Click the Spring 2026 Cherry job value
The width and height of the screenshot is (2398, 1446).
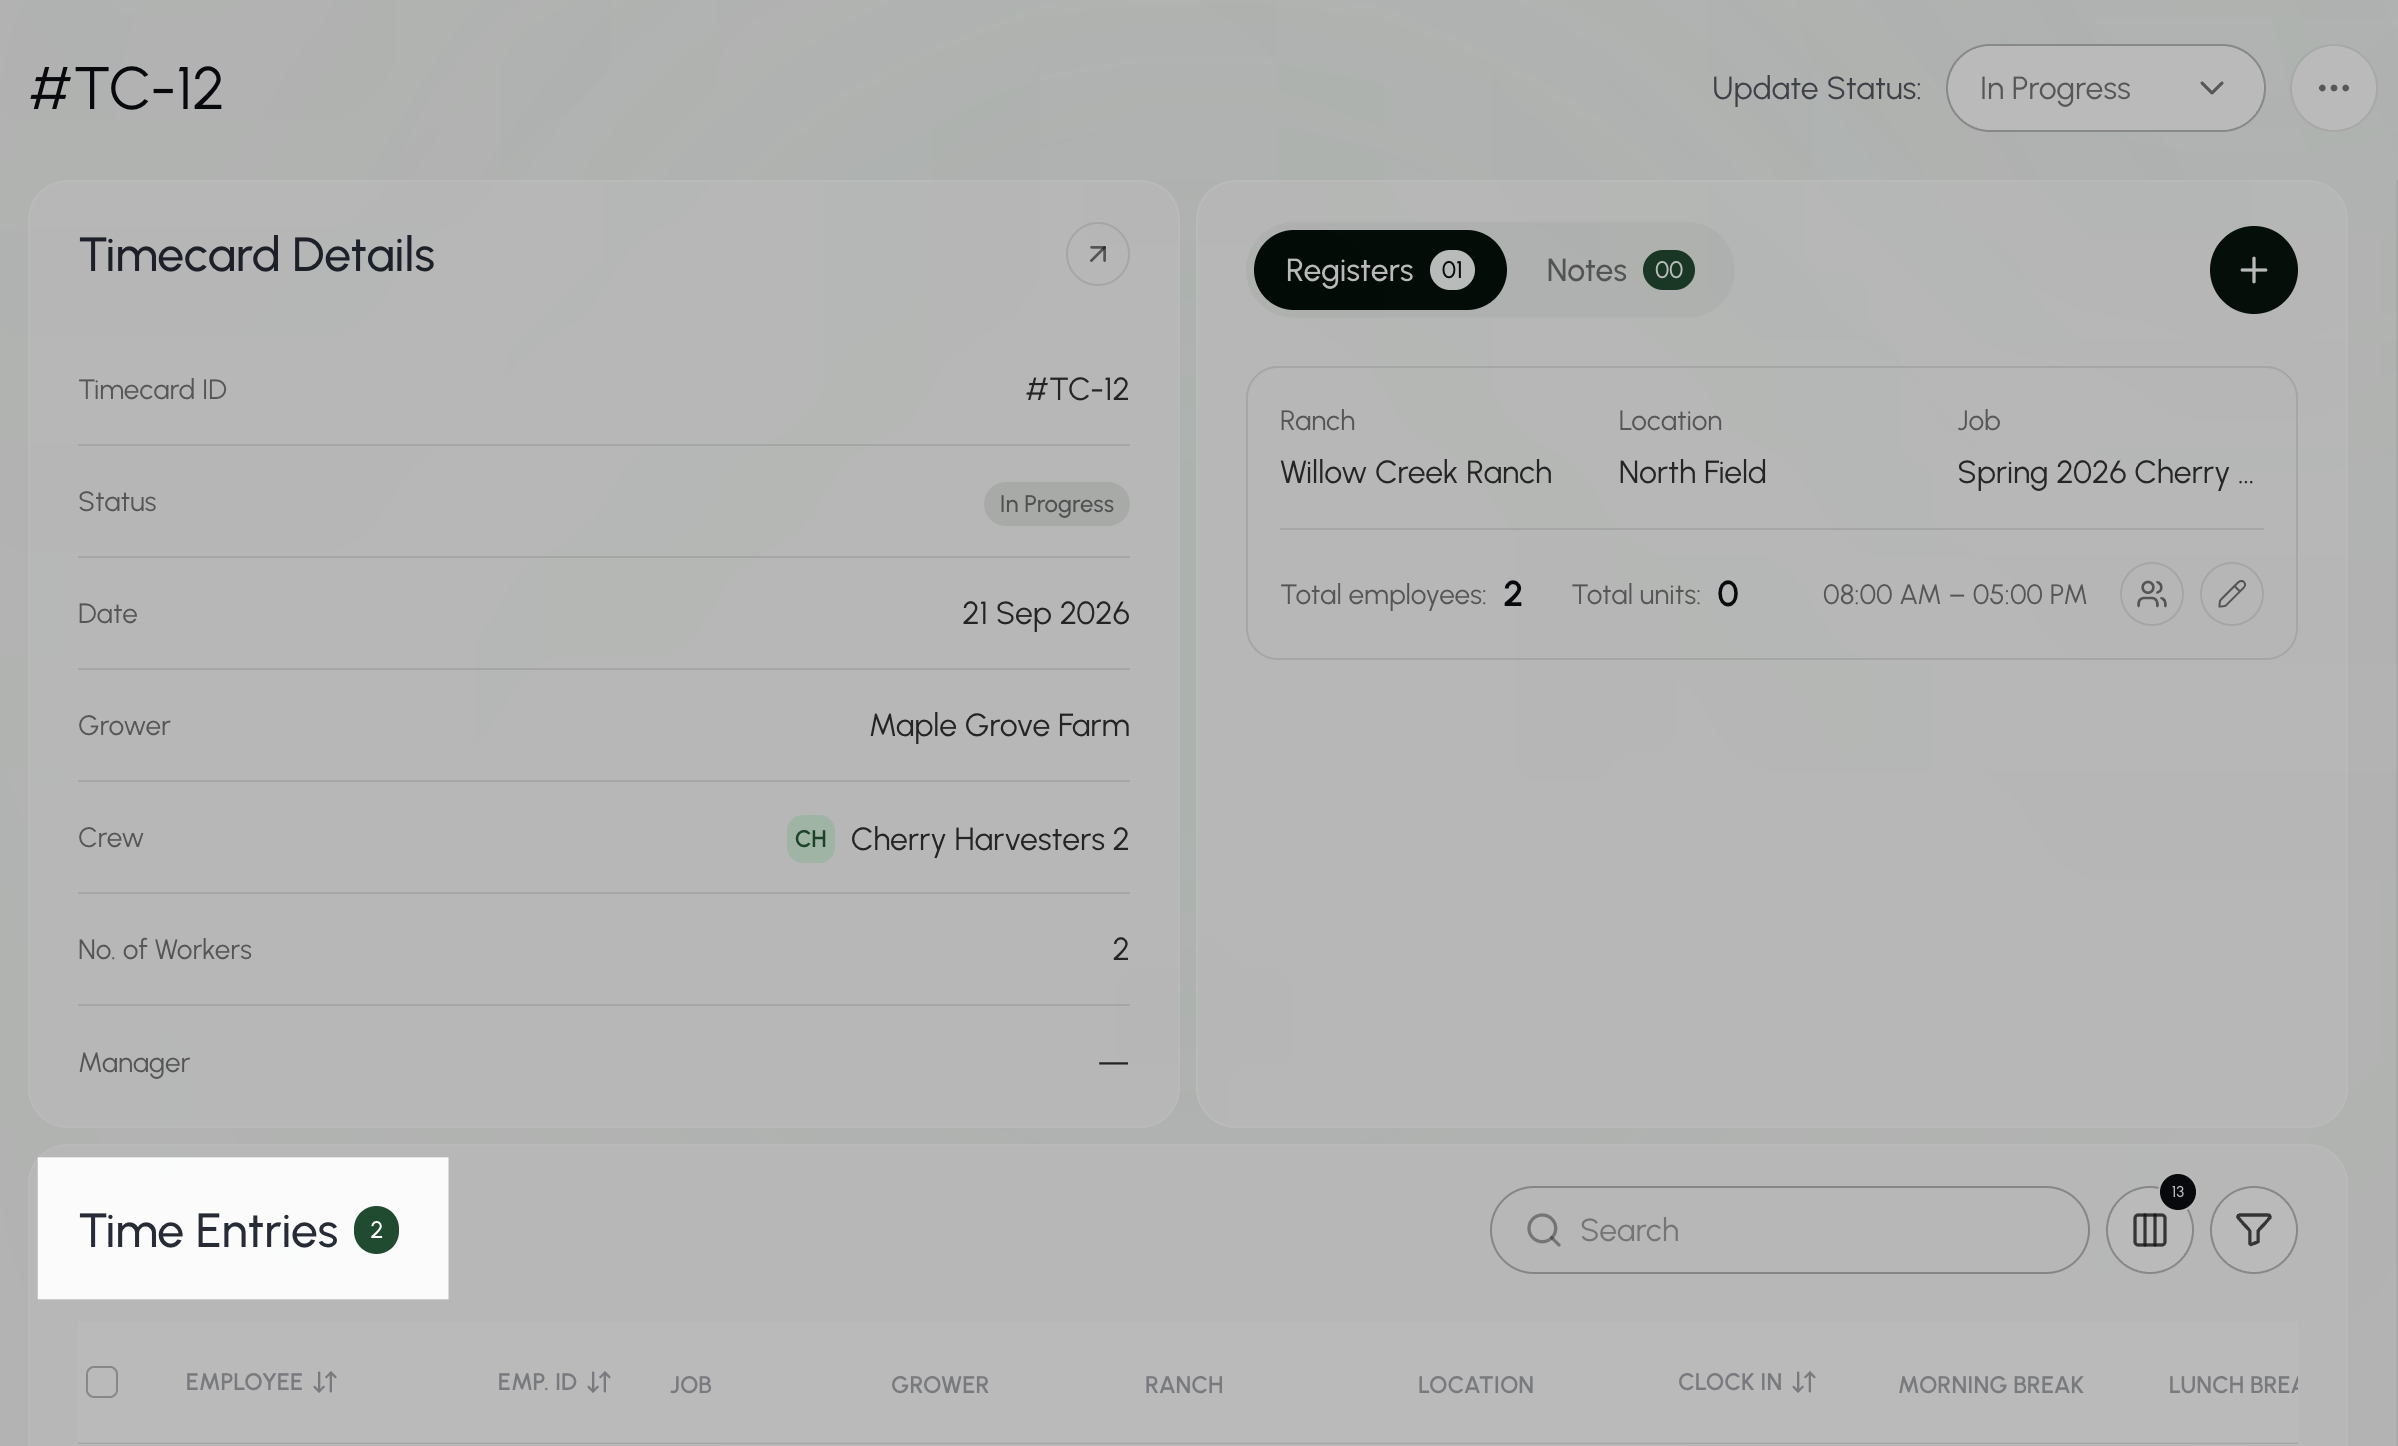pos(2105,472)
